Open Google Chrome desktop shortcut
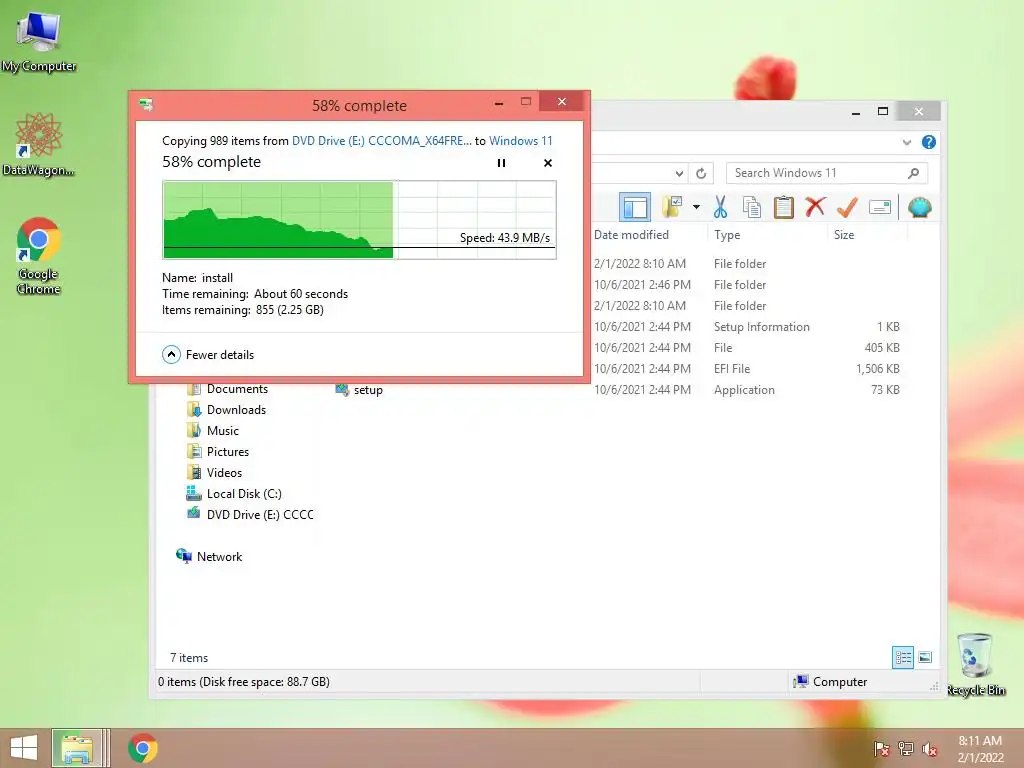 (x=39, y=256)
